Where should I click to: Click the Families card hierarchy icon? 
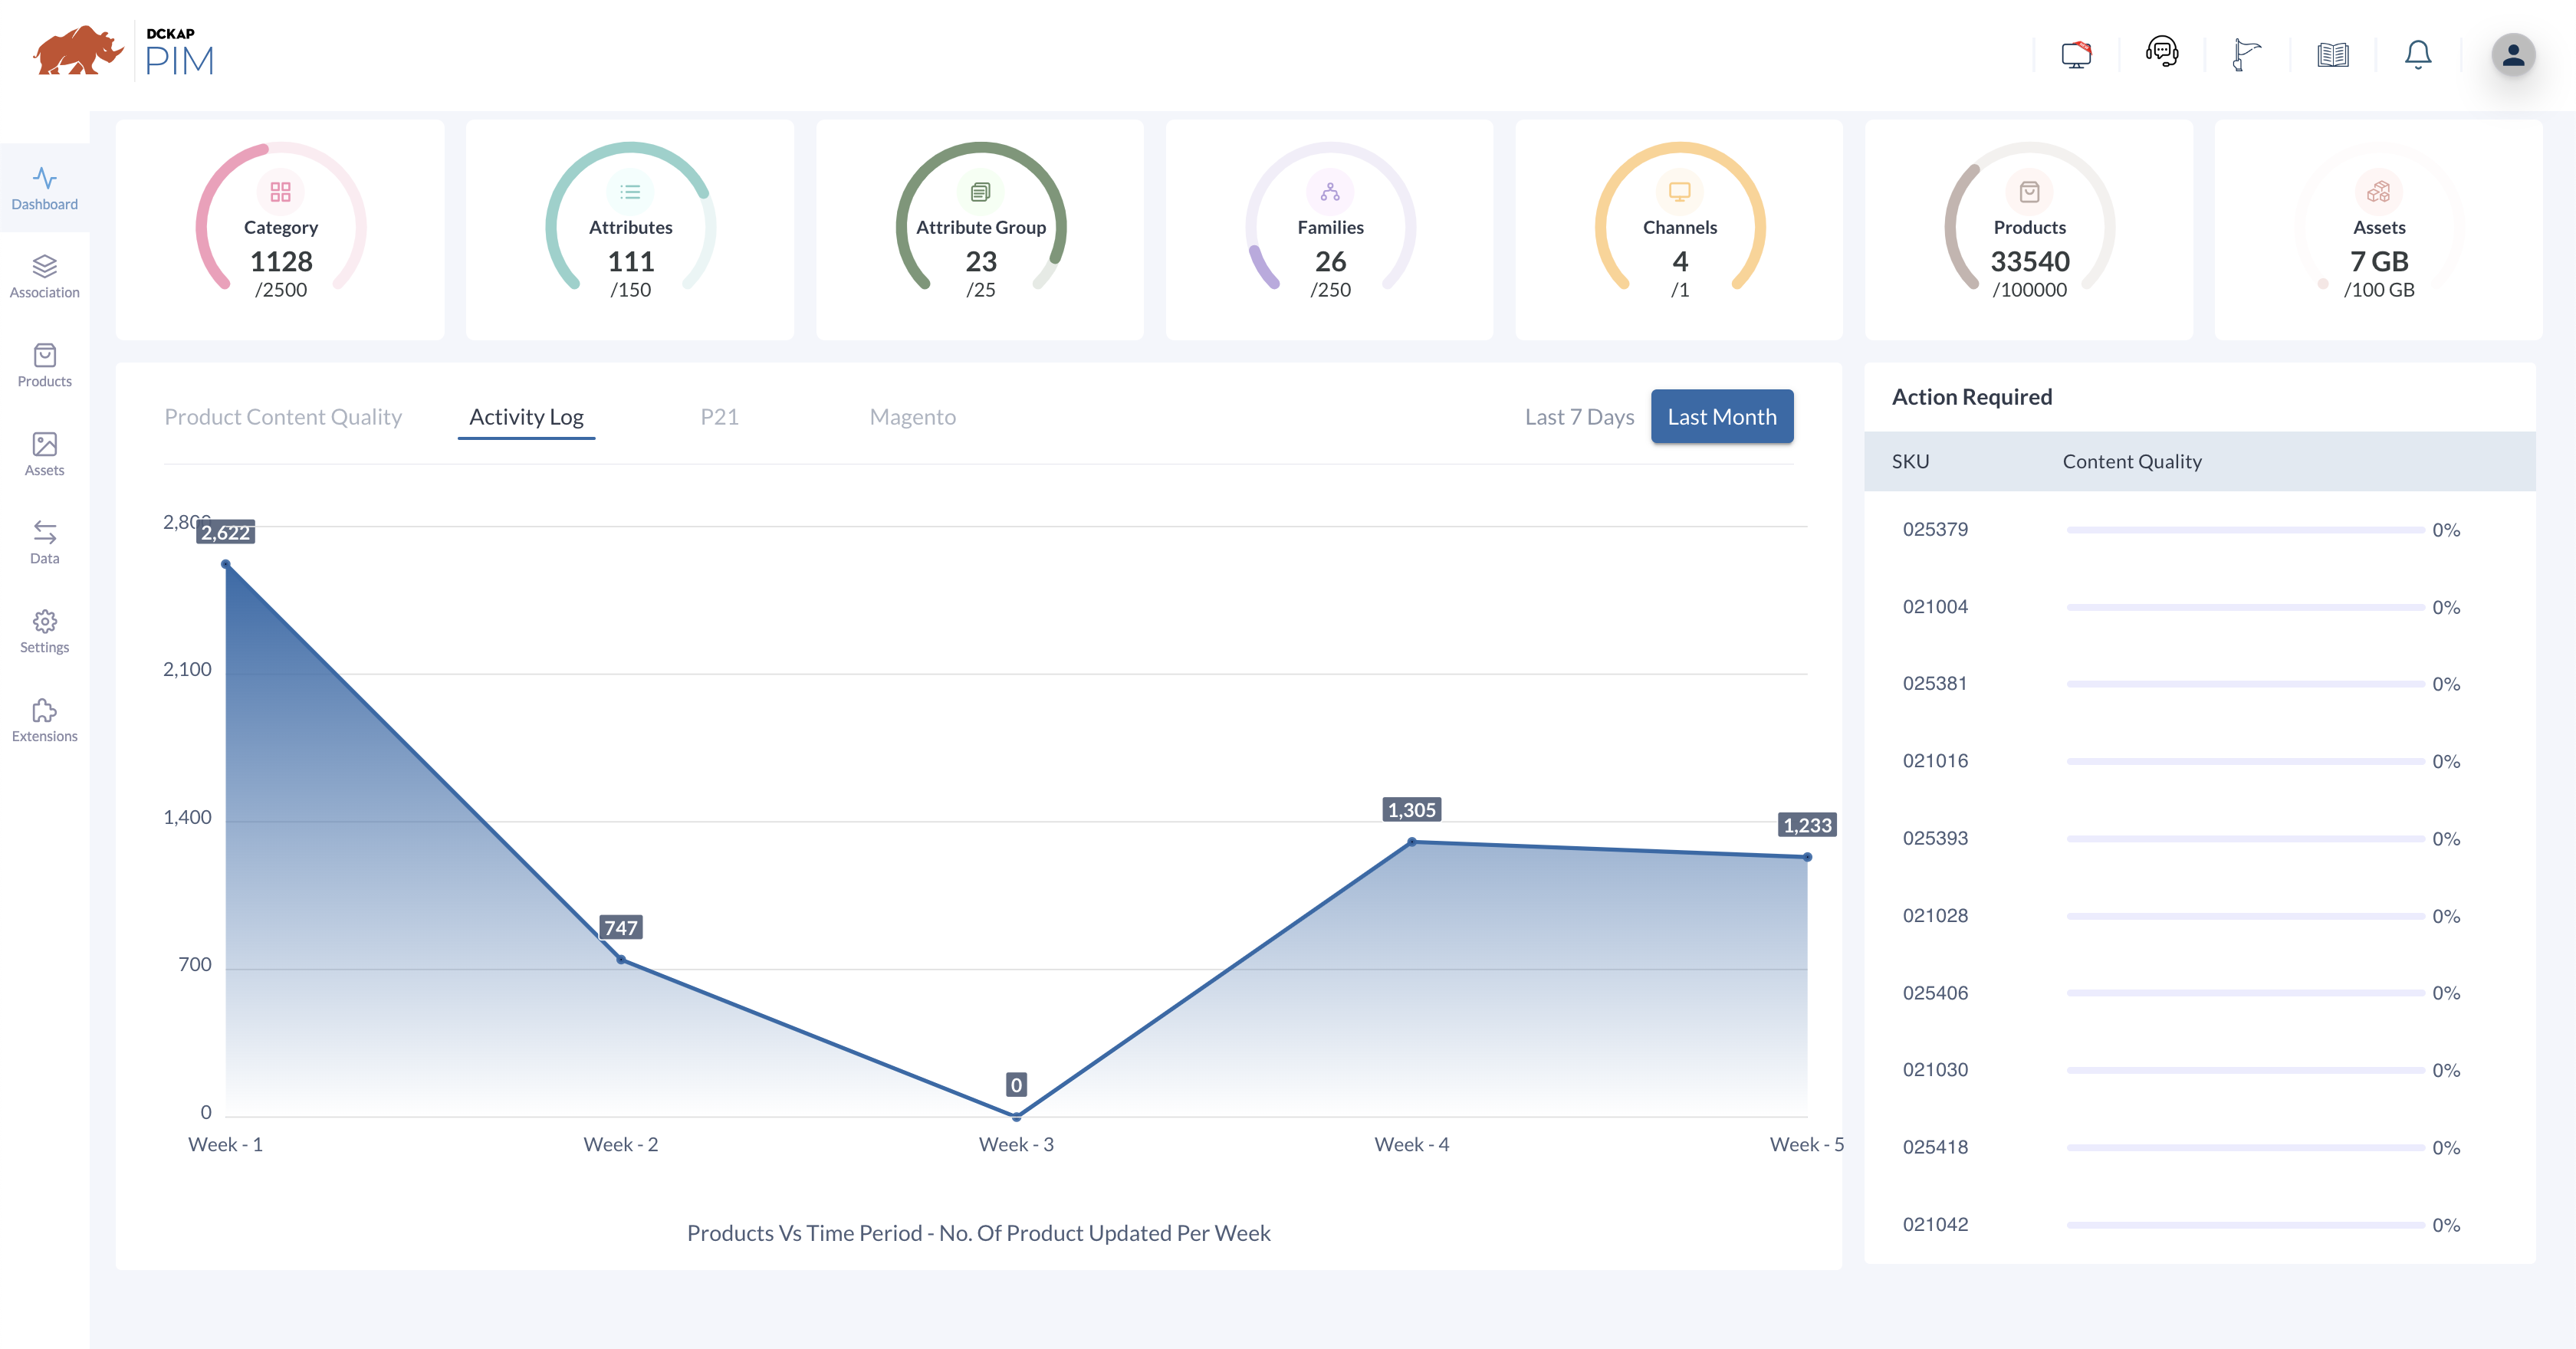click(1330, 192)
